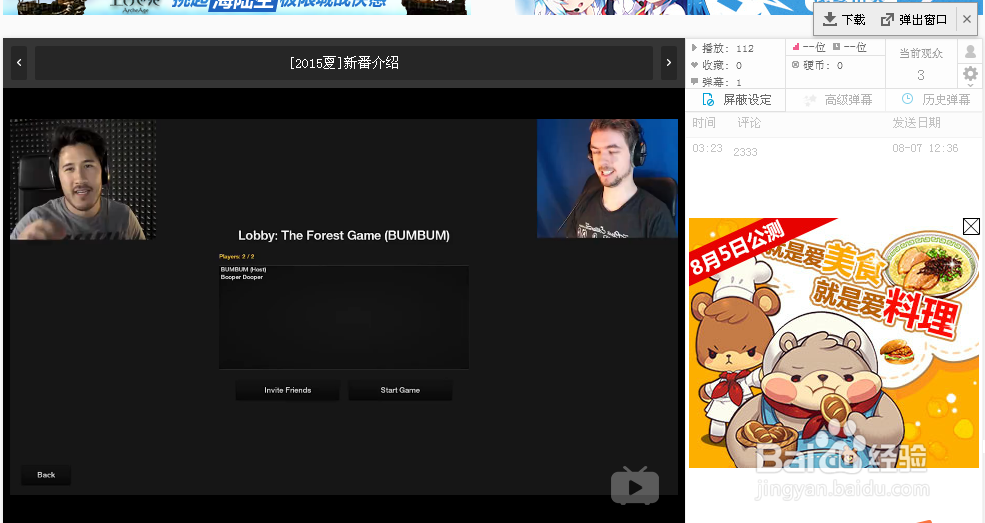Viewport: 985px width, 523px height.
Task: Sort danmaku by 发送日期 column header
Action: [916, 122]
